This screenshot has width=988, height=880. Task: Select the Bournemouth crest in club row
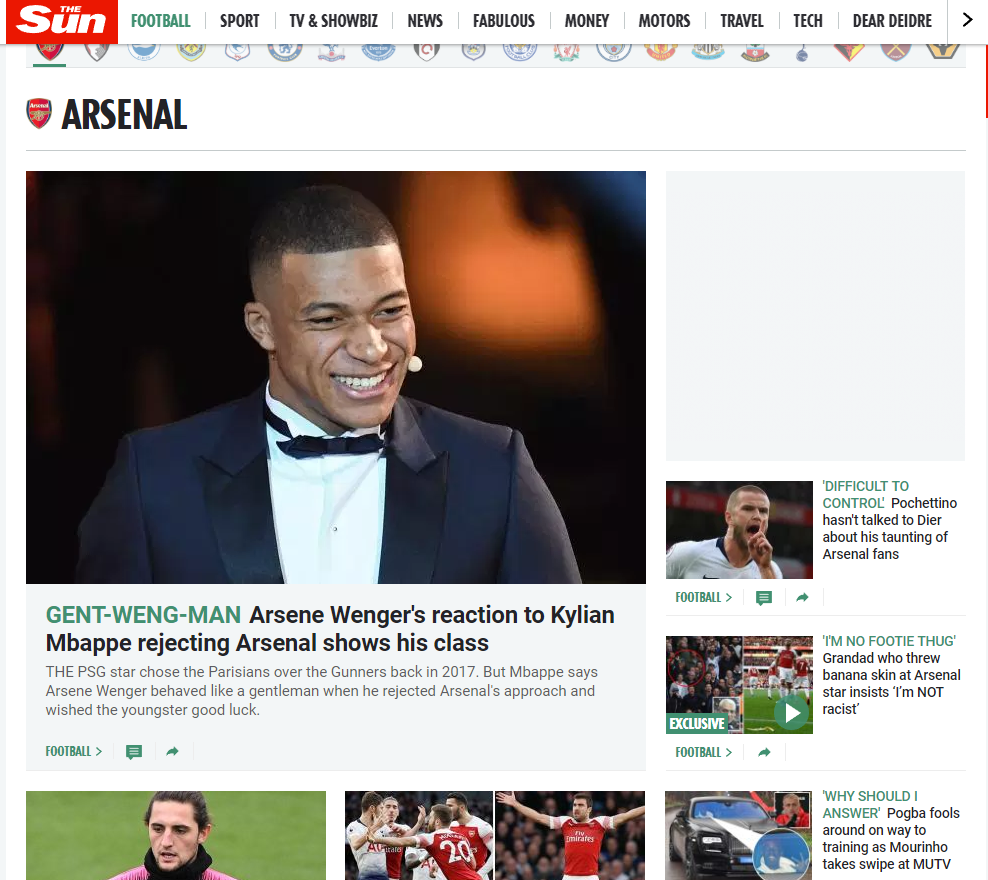coord(97,52)
